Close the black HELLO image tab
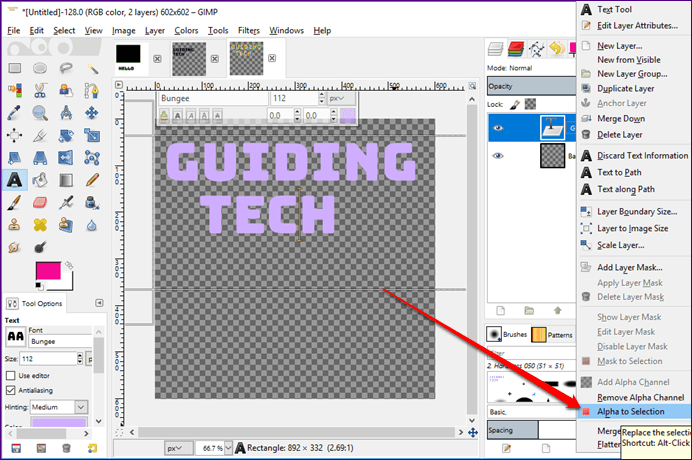The width and height of the screenshot is (692, 460). click(x=157, y=59)
